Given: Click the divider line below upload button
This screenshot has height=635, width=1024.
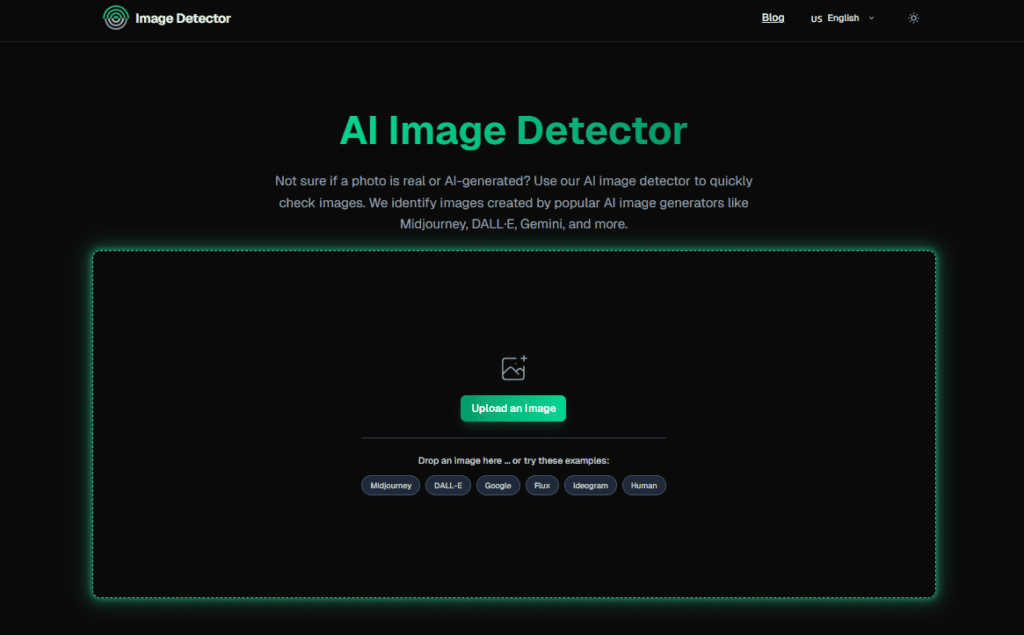Looking at the screenshot, I should coord(513,438).
